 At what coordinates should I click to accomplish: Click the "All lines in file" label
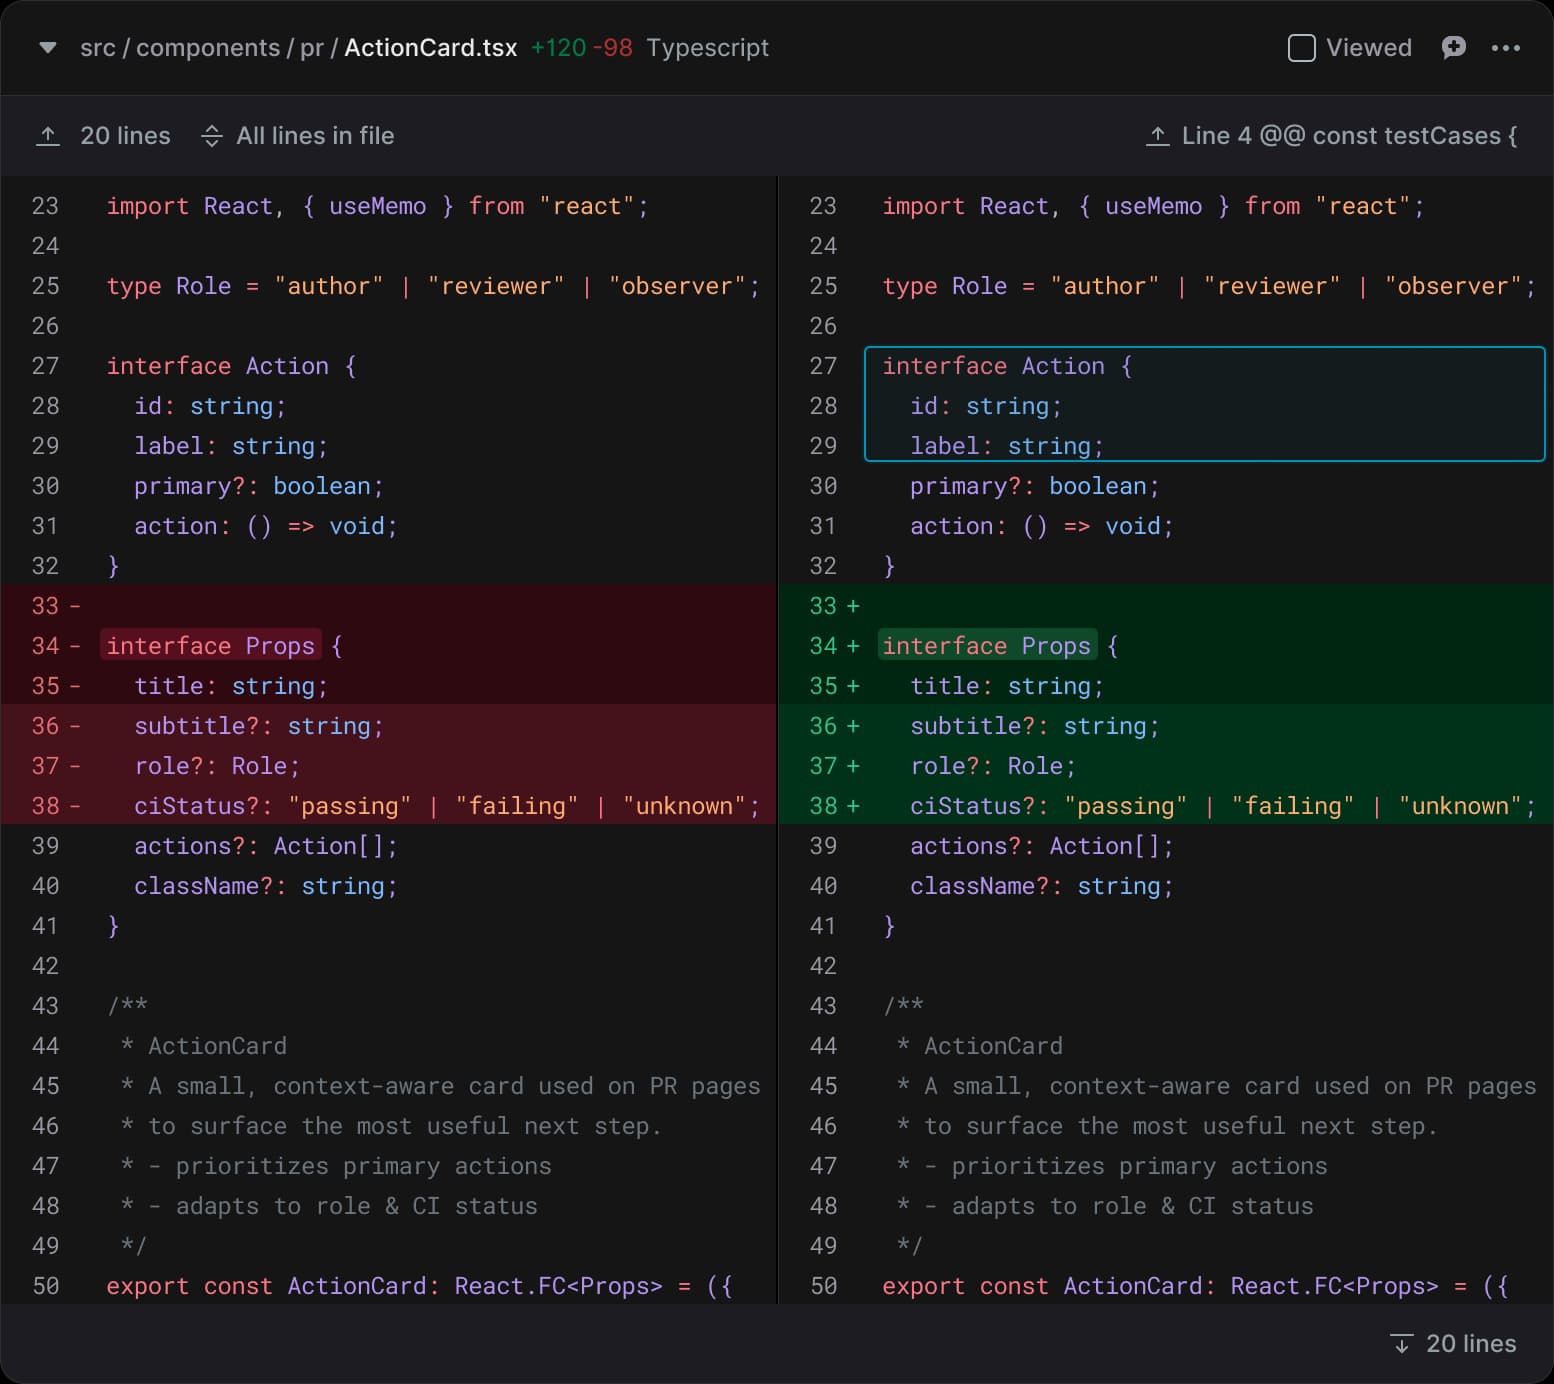[315, 136]
